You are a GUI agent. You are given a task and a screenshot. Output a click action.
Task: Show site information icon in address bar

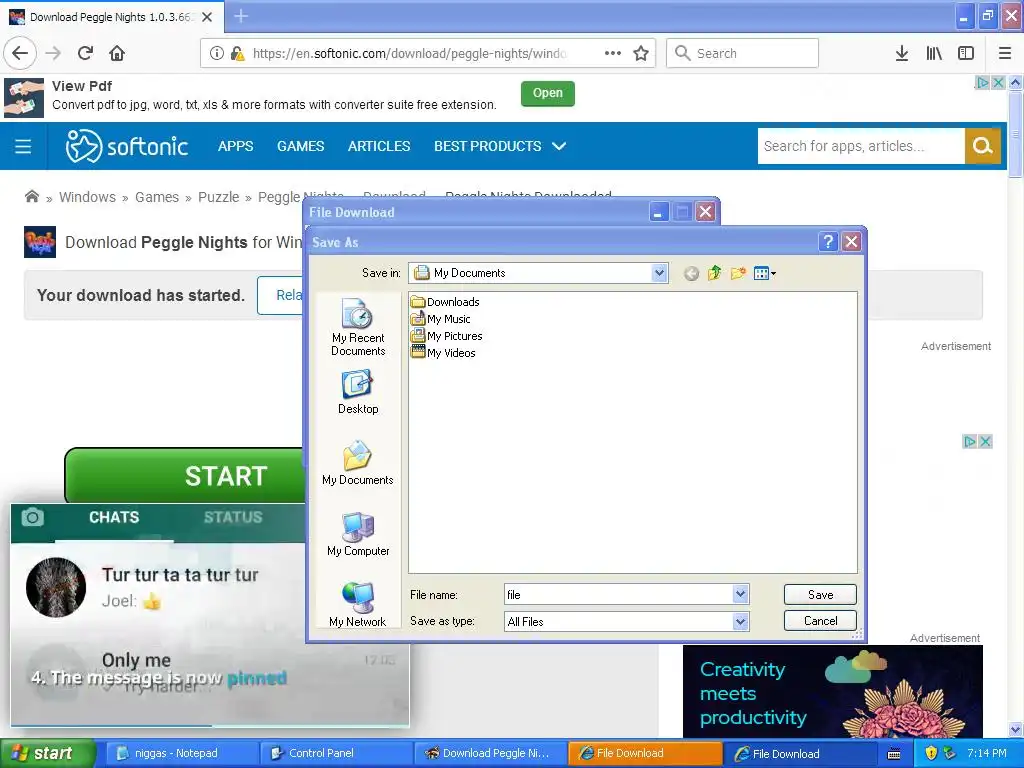tap(217, 53)
